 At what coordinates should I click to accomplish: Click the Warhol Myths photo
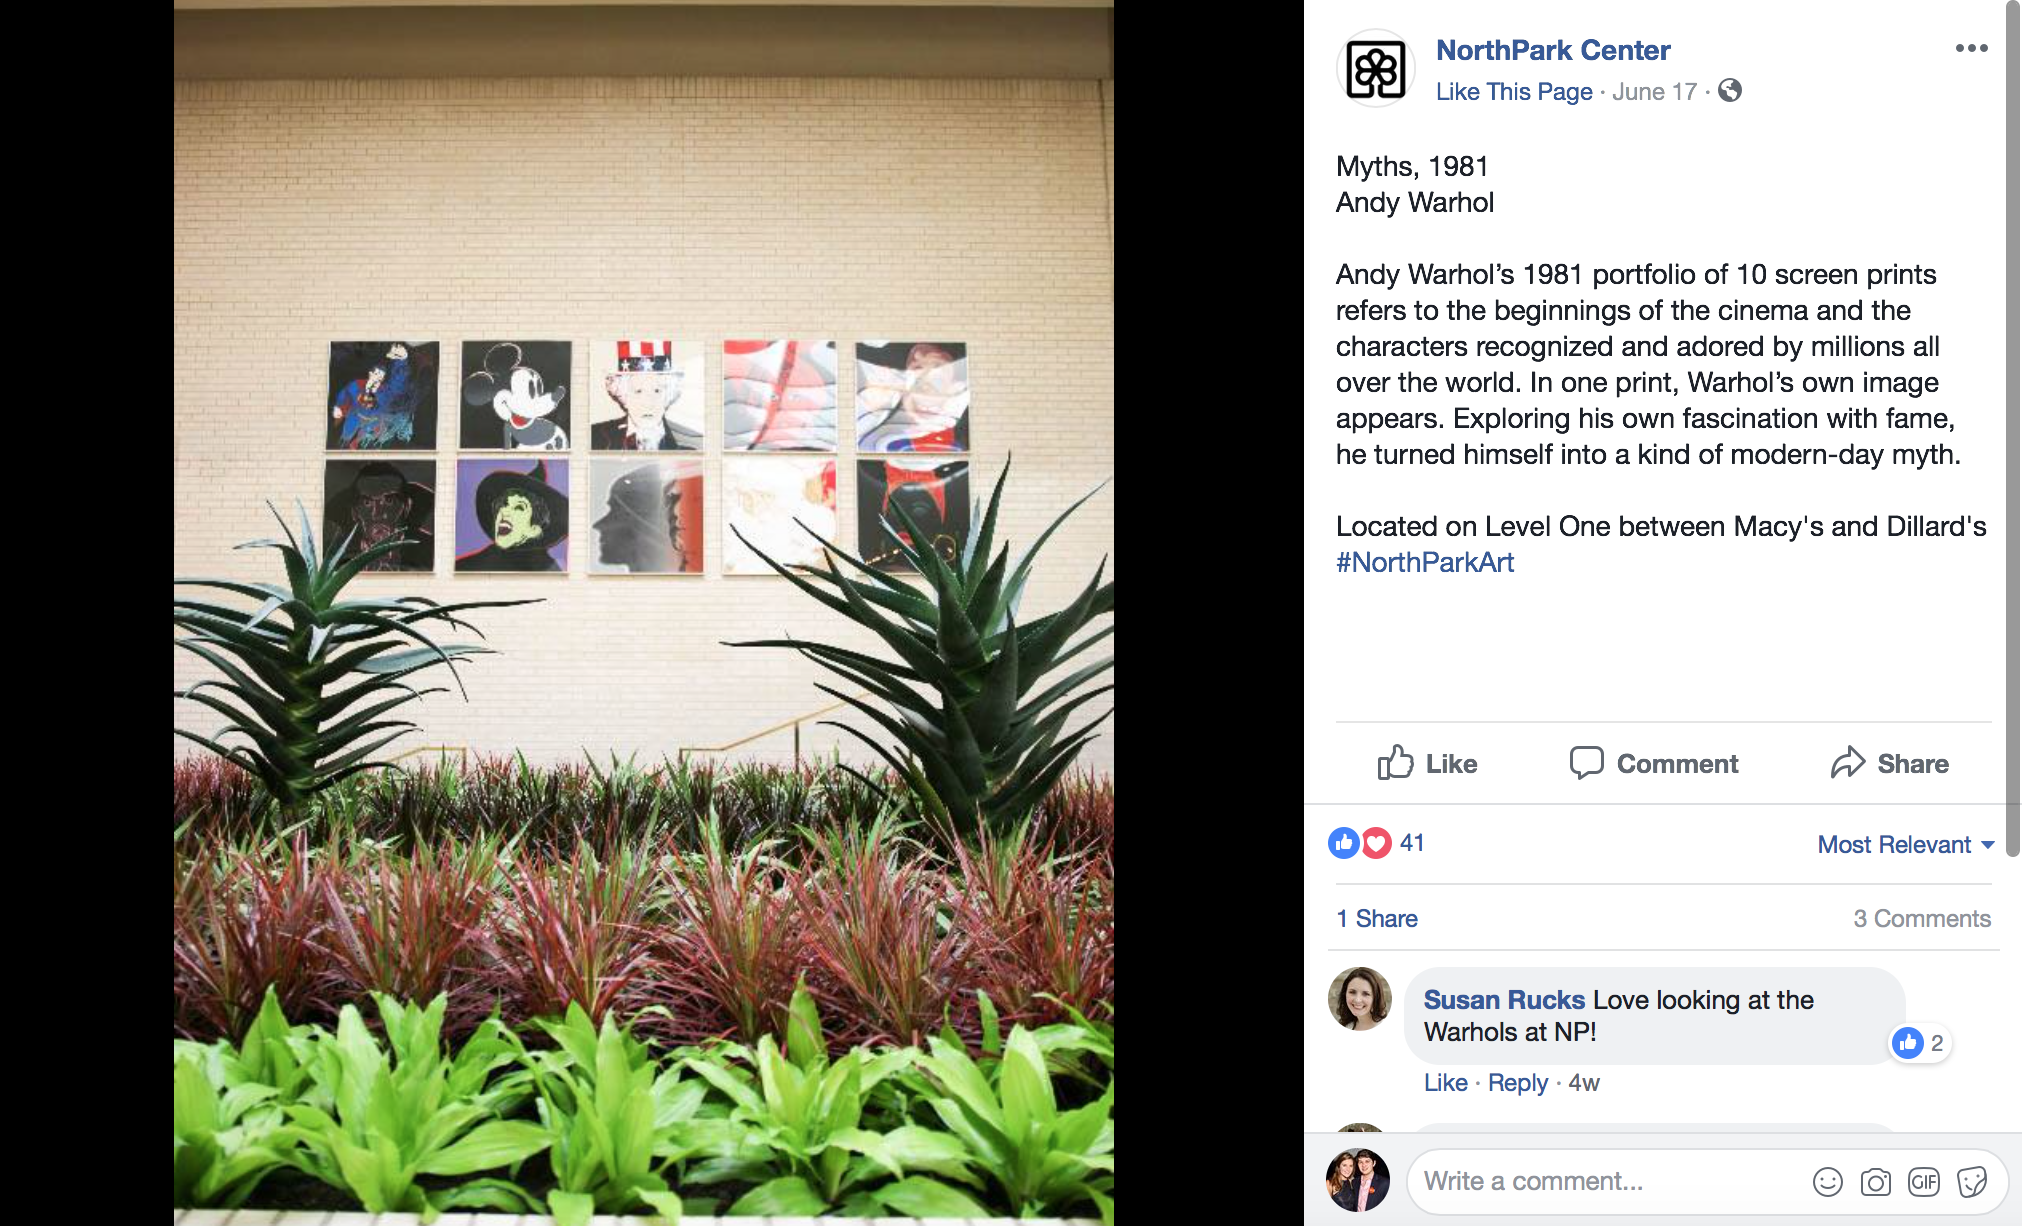coord(644,613)
